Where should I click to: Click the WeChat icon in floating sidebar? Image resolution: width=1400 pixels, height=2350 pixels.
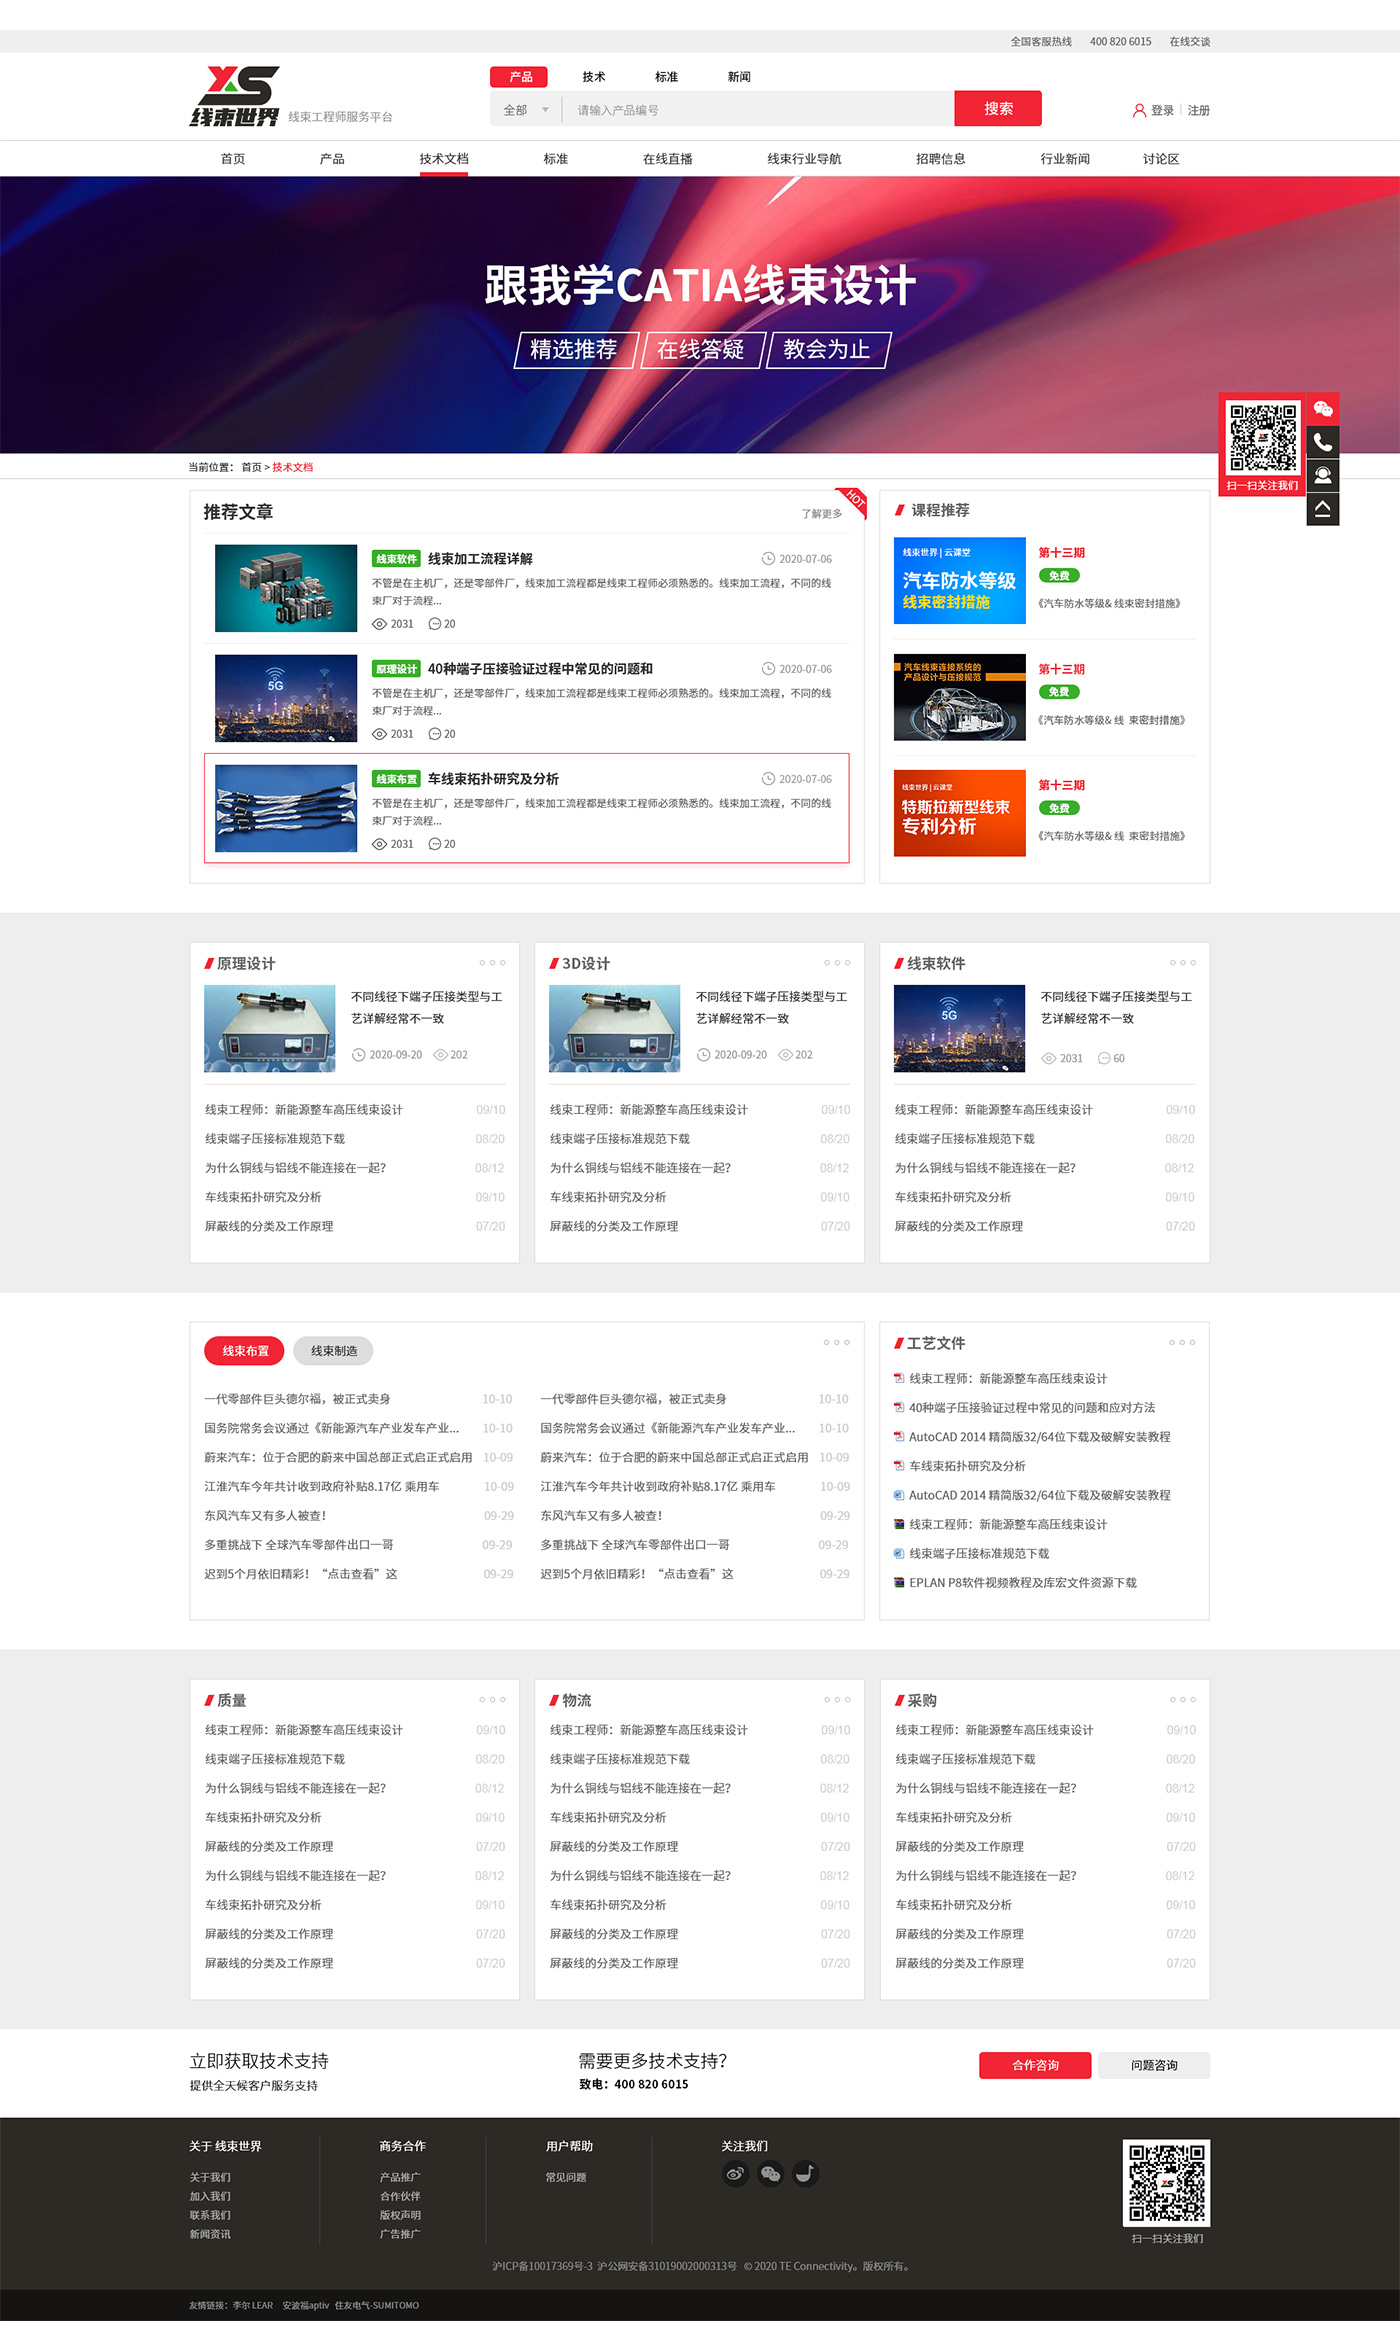click(1322, 409)
